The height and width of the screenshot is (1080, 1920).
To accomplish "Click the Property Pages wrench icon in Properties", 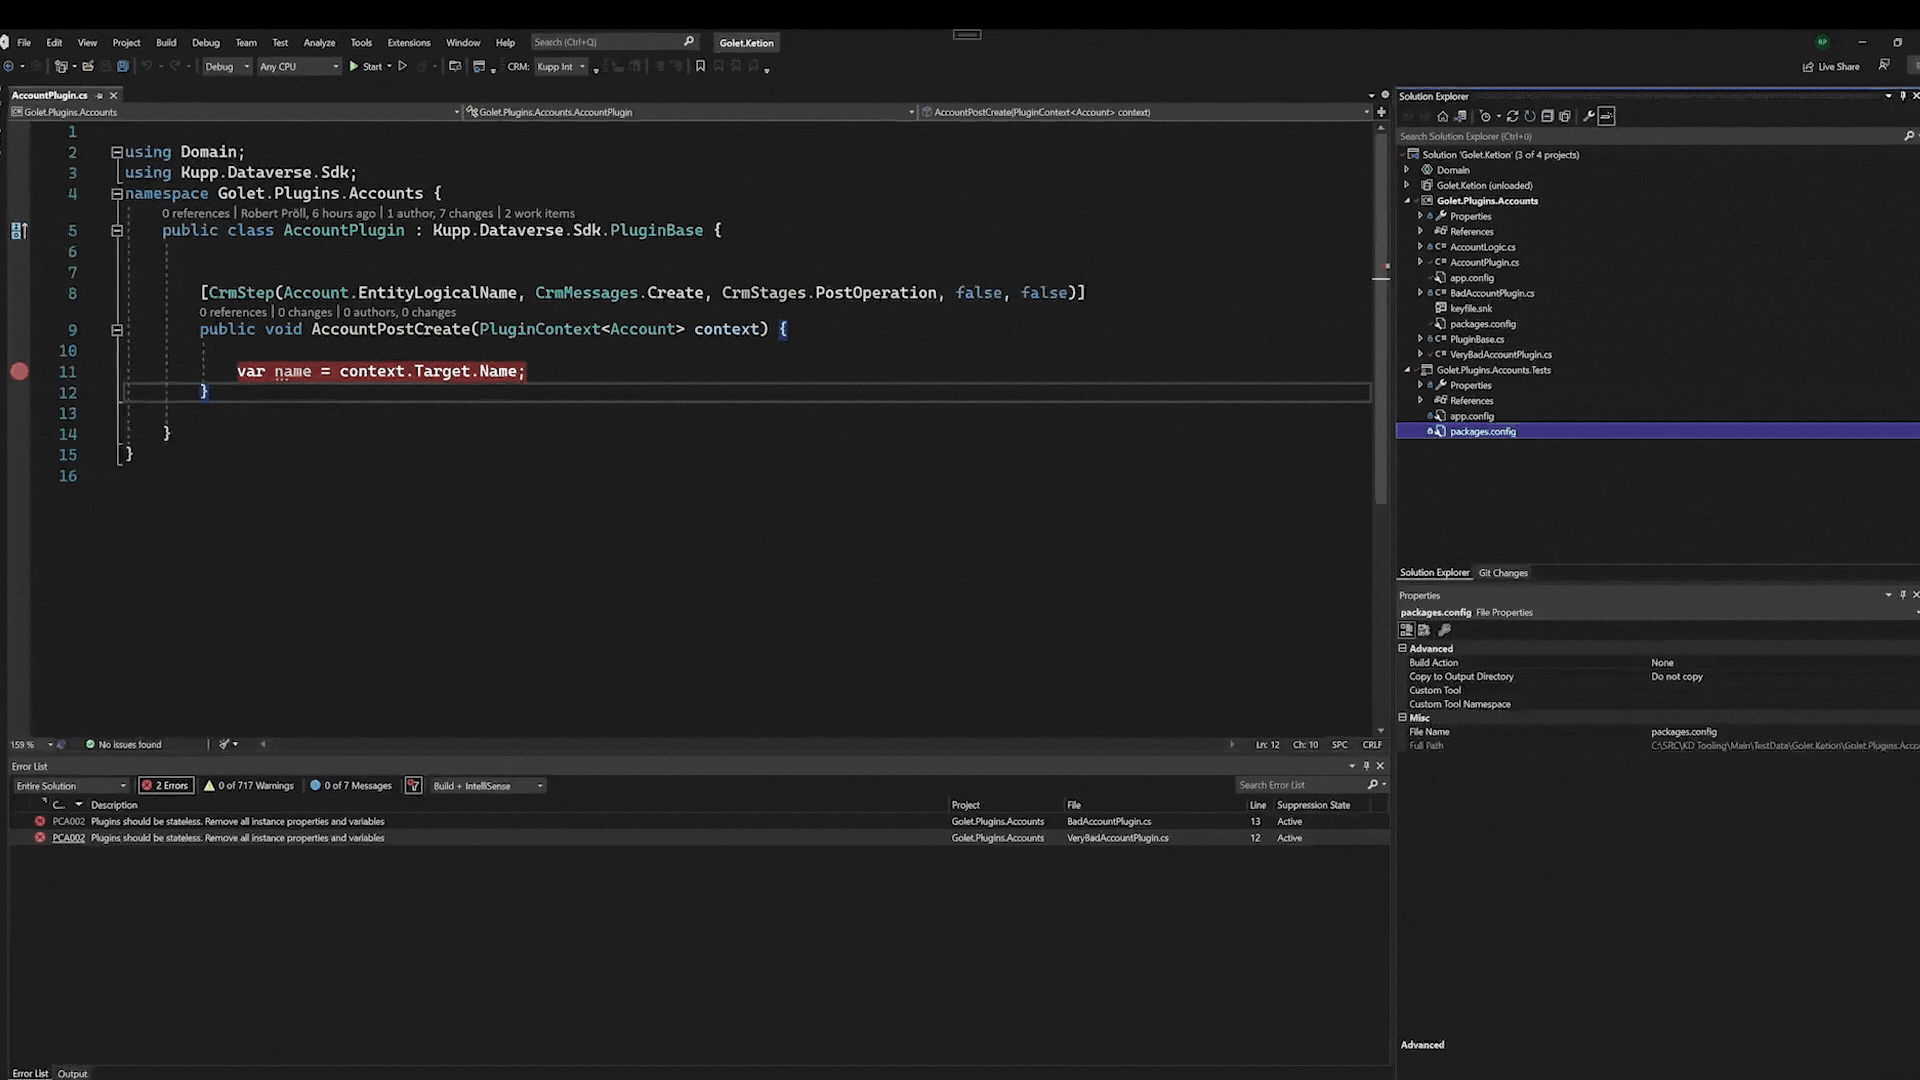I will click(1444, 630).
